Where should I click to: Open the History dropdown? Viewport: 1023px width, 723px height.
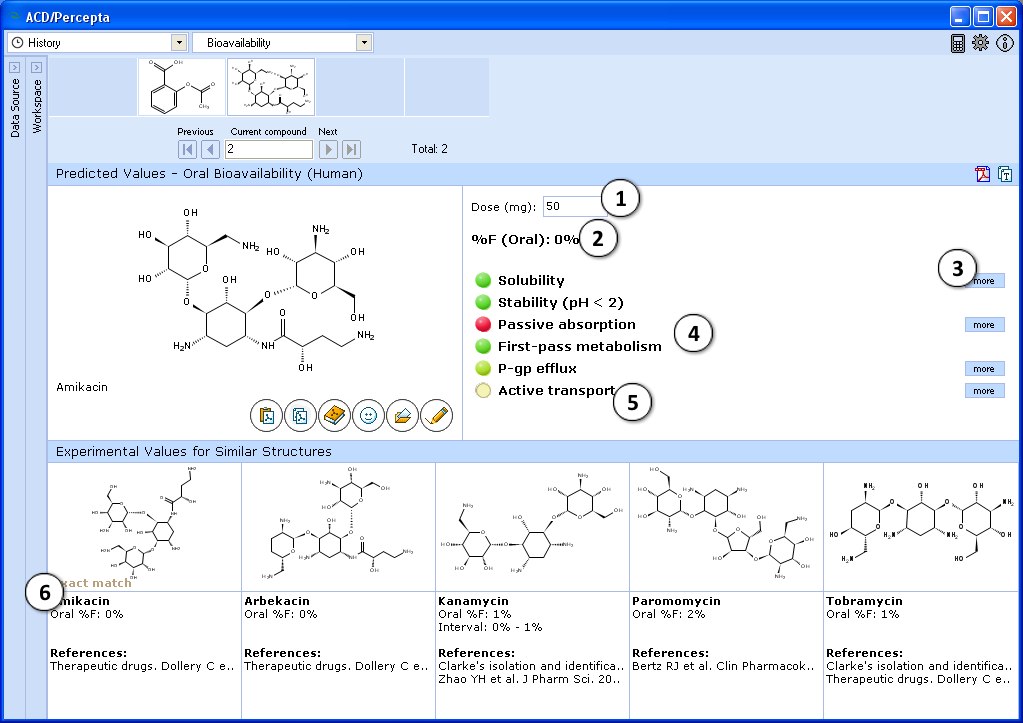point(179,43)
